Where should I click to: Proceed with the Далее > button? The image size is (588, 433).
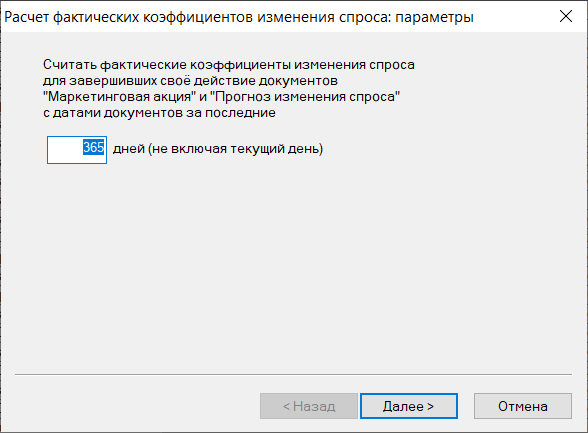tap(409, 406)
